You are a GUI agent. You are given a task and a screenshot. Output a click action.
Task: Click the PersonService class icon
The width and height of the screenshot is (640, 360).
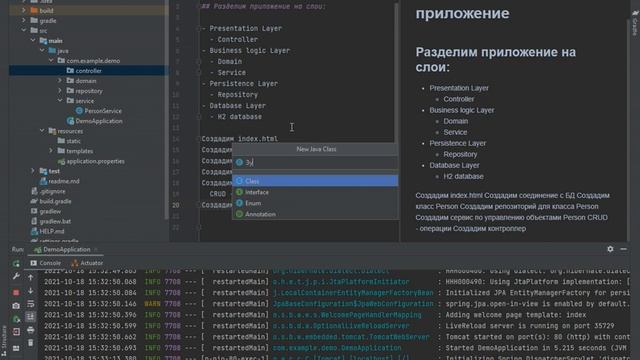point(79,111)
